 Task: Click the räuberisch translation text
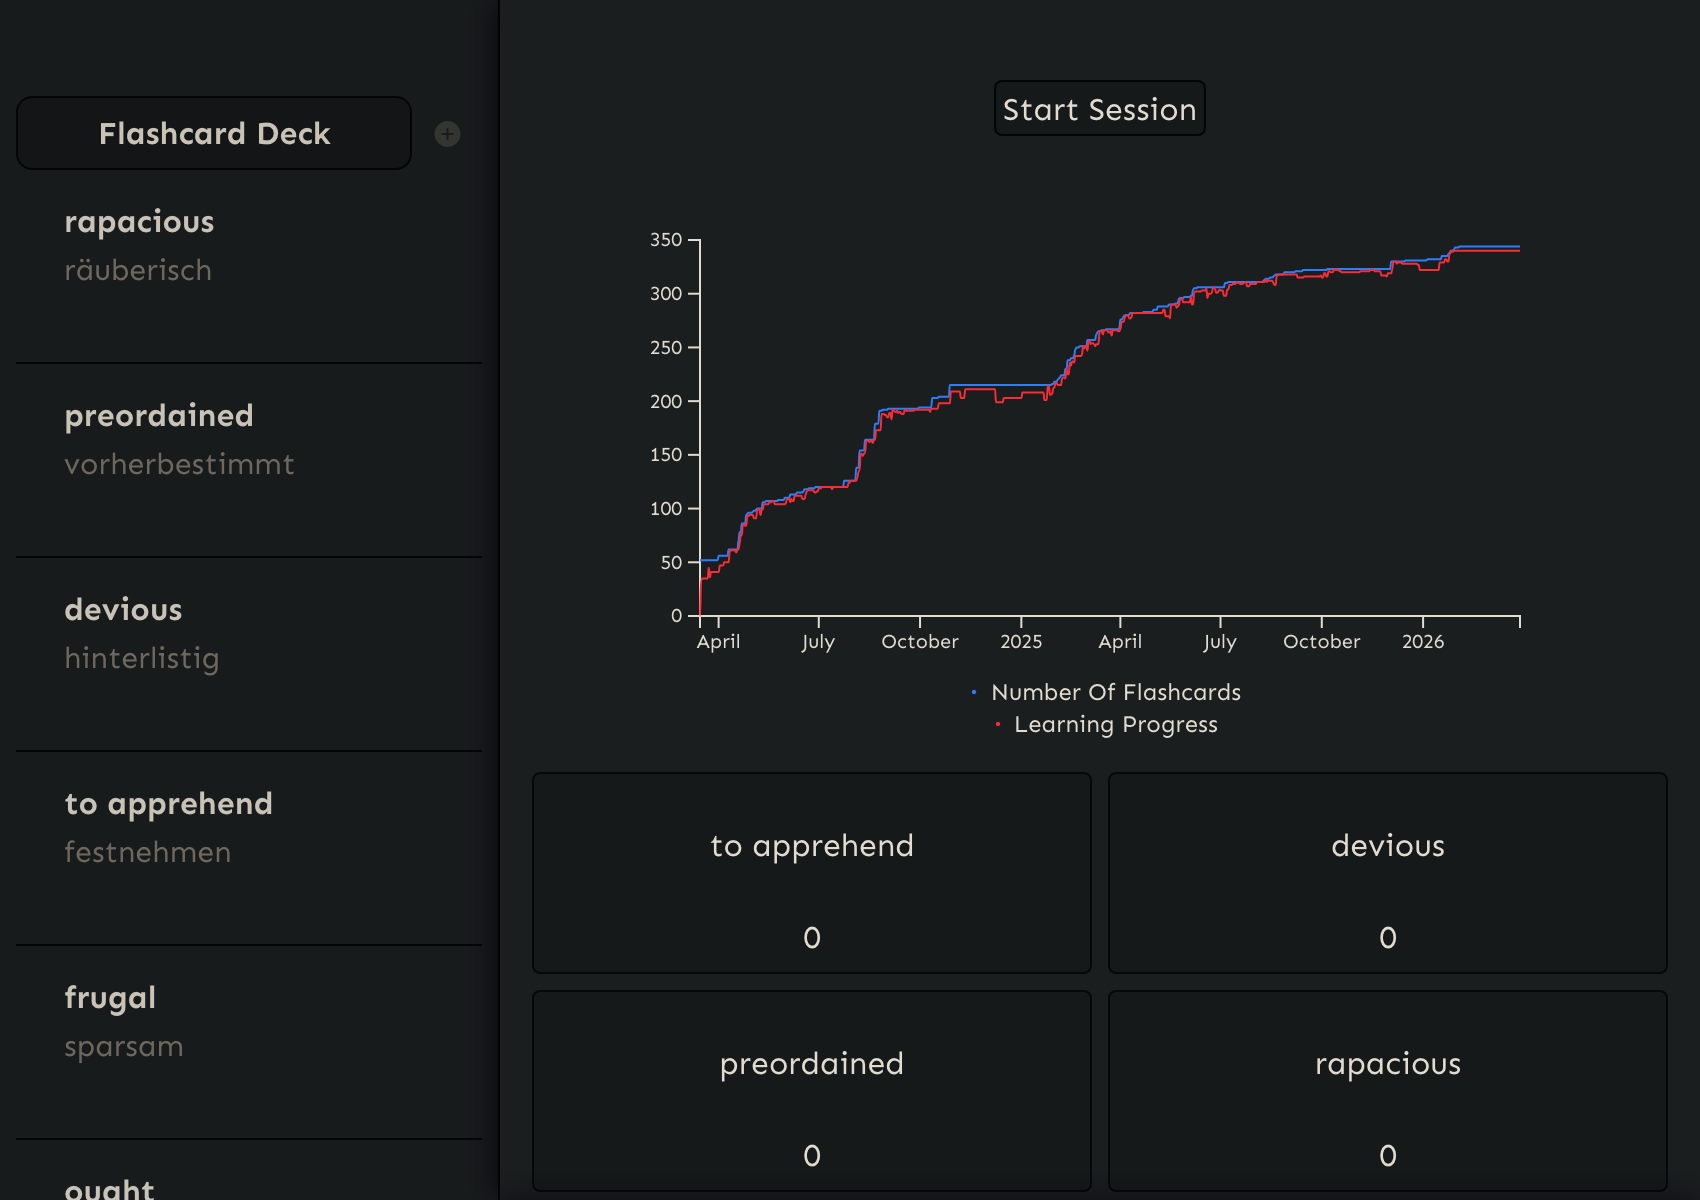138,270
